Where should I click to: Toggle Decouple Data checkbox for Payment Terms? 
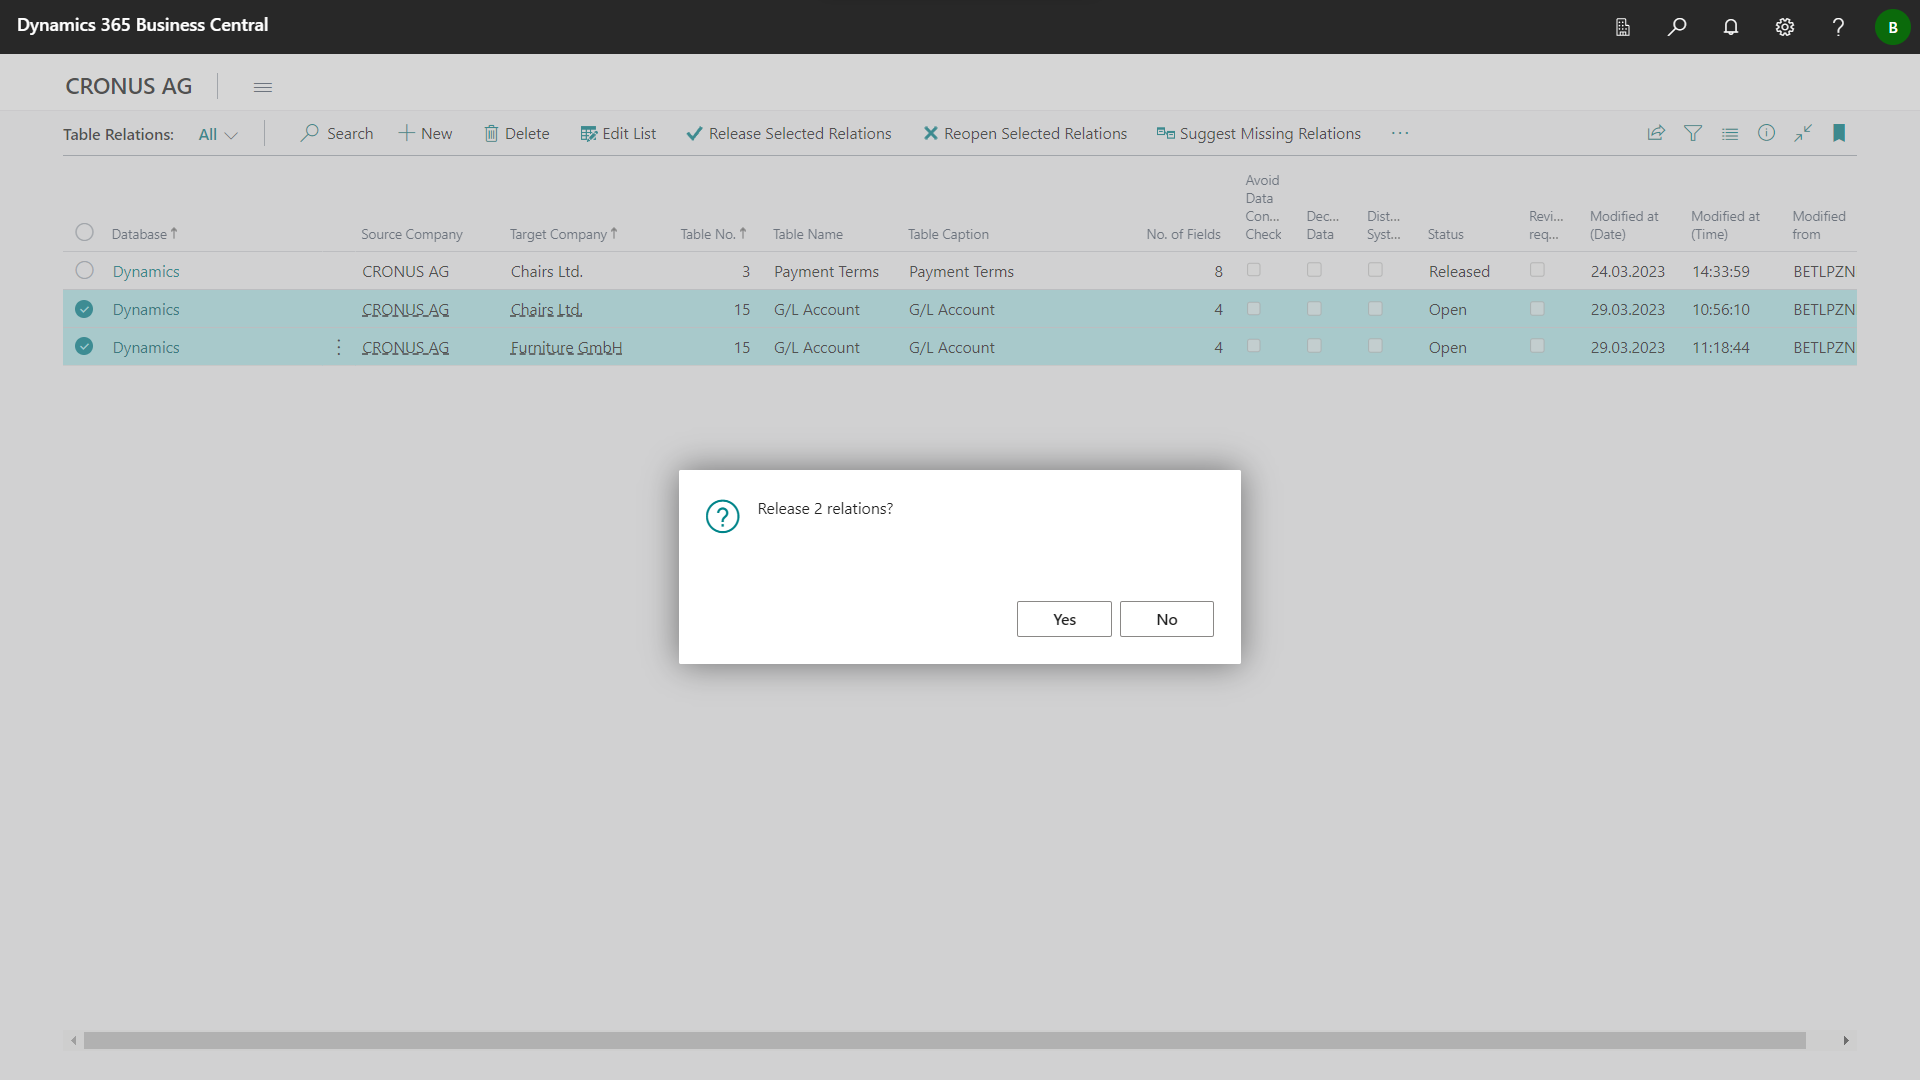pyautogui.click(x=1315, y=270)
